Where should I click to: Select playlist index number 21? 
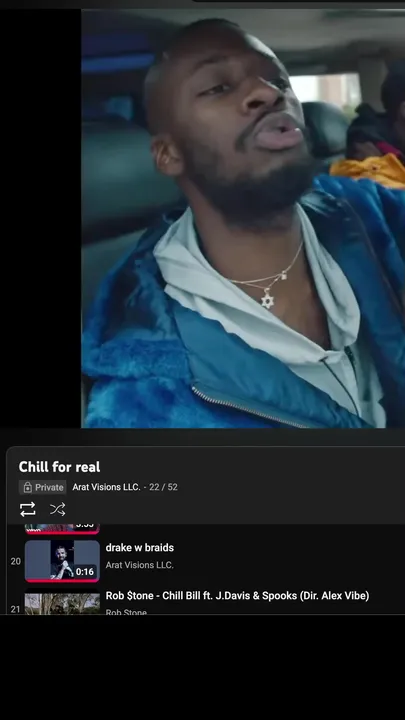pos(16,609)
